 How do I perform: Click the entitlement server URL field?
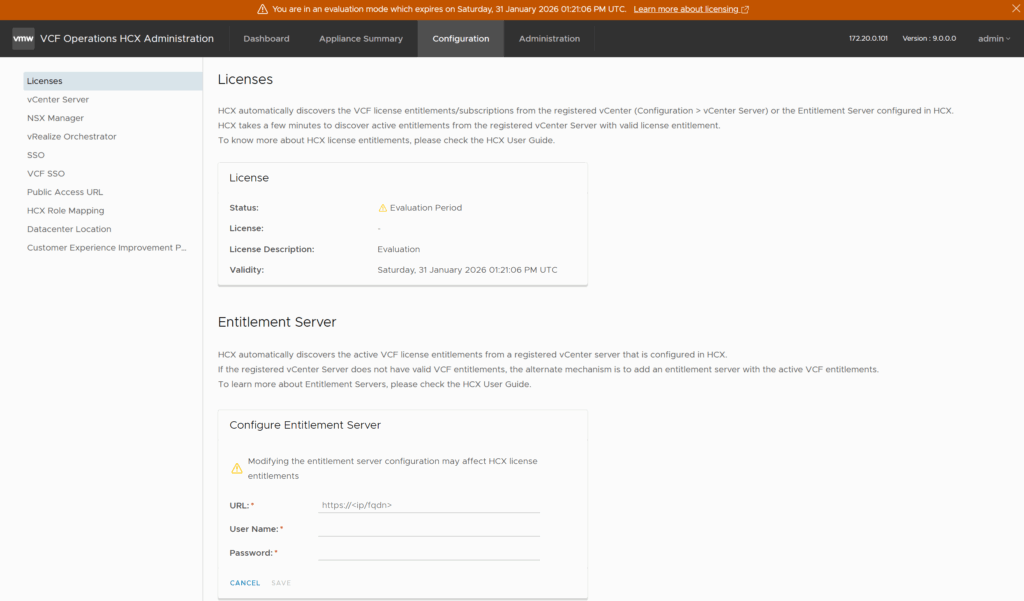click(429, 505)
